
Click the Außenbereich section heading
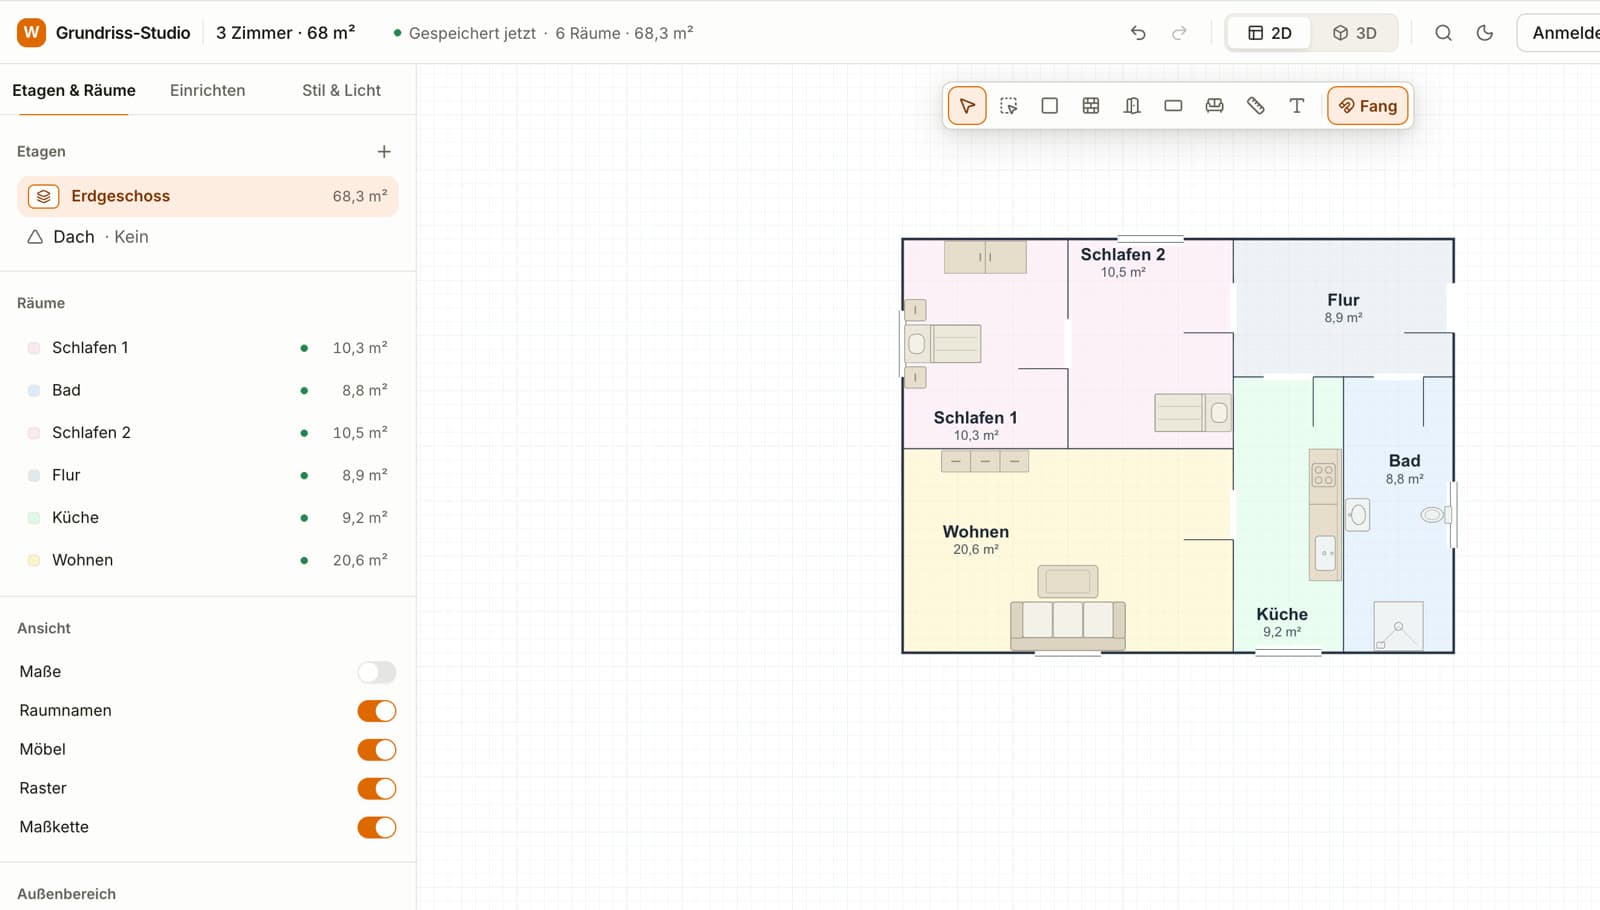coord(66,894)
